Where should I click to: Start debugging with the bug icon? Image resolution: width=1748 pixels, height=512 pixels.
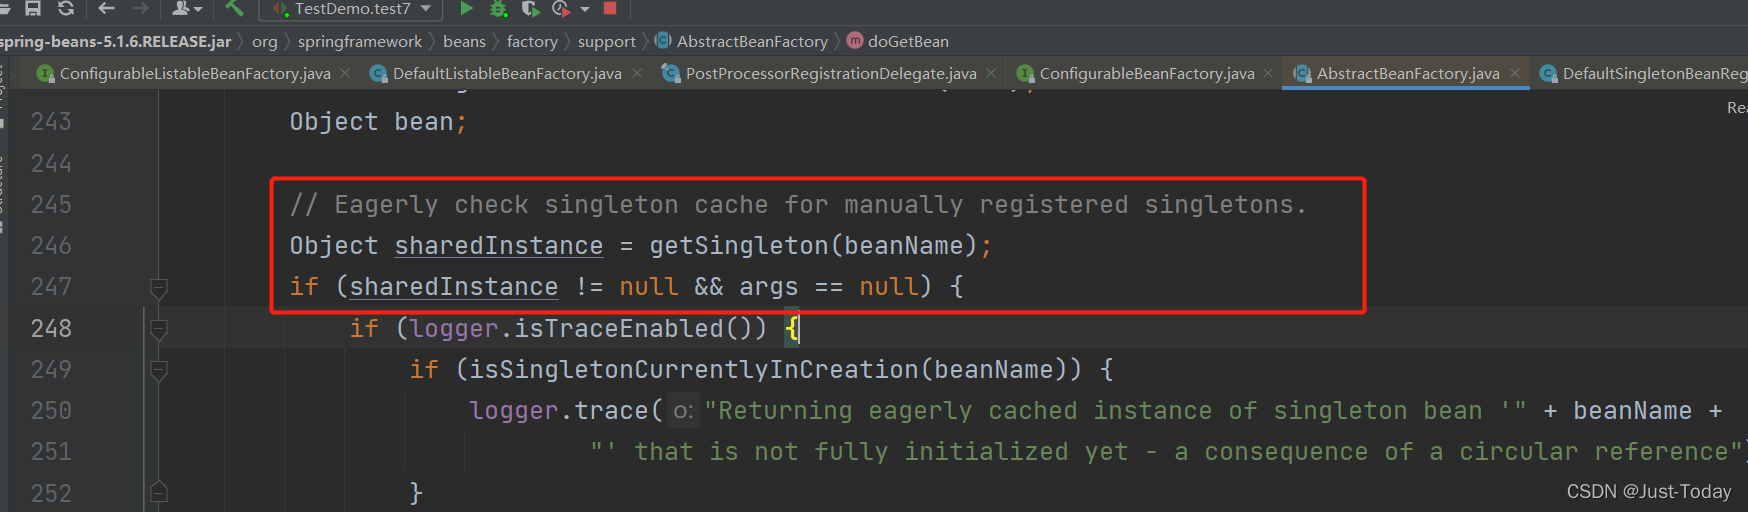tap(498, 9)
